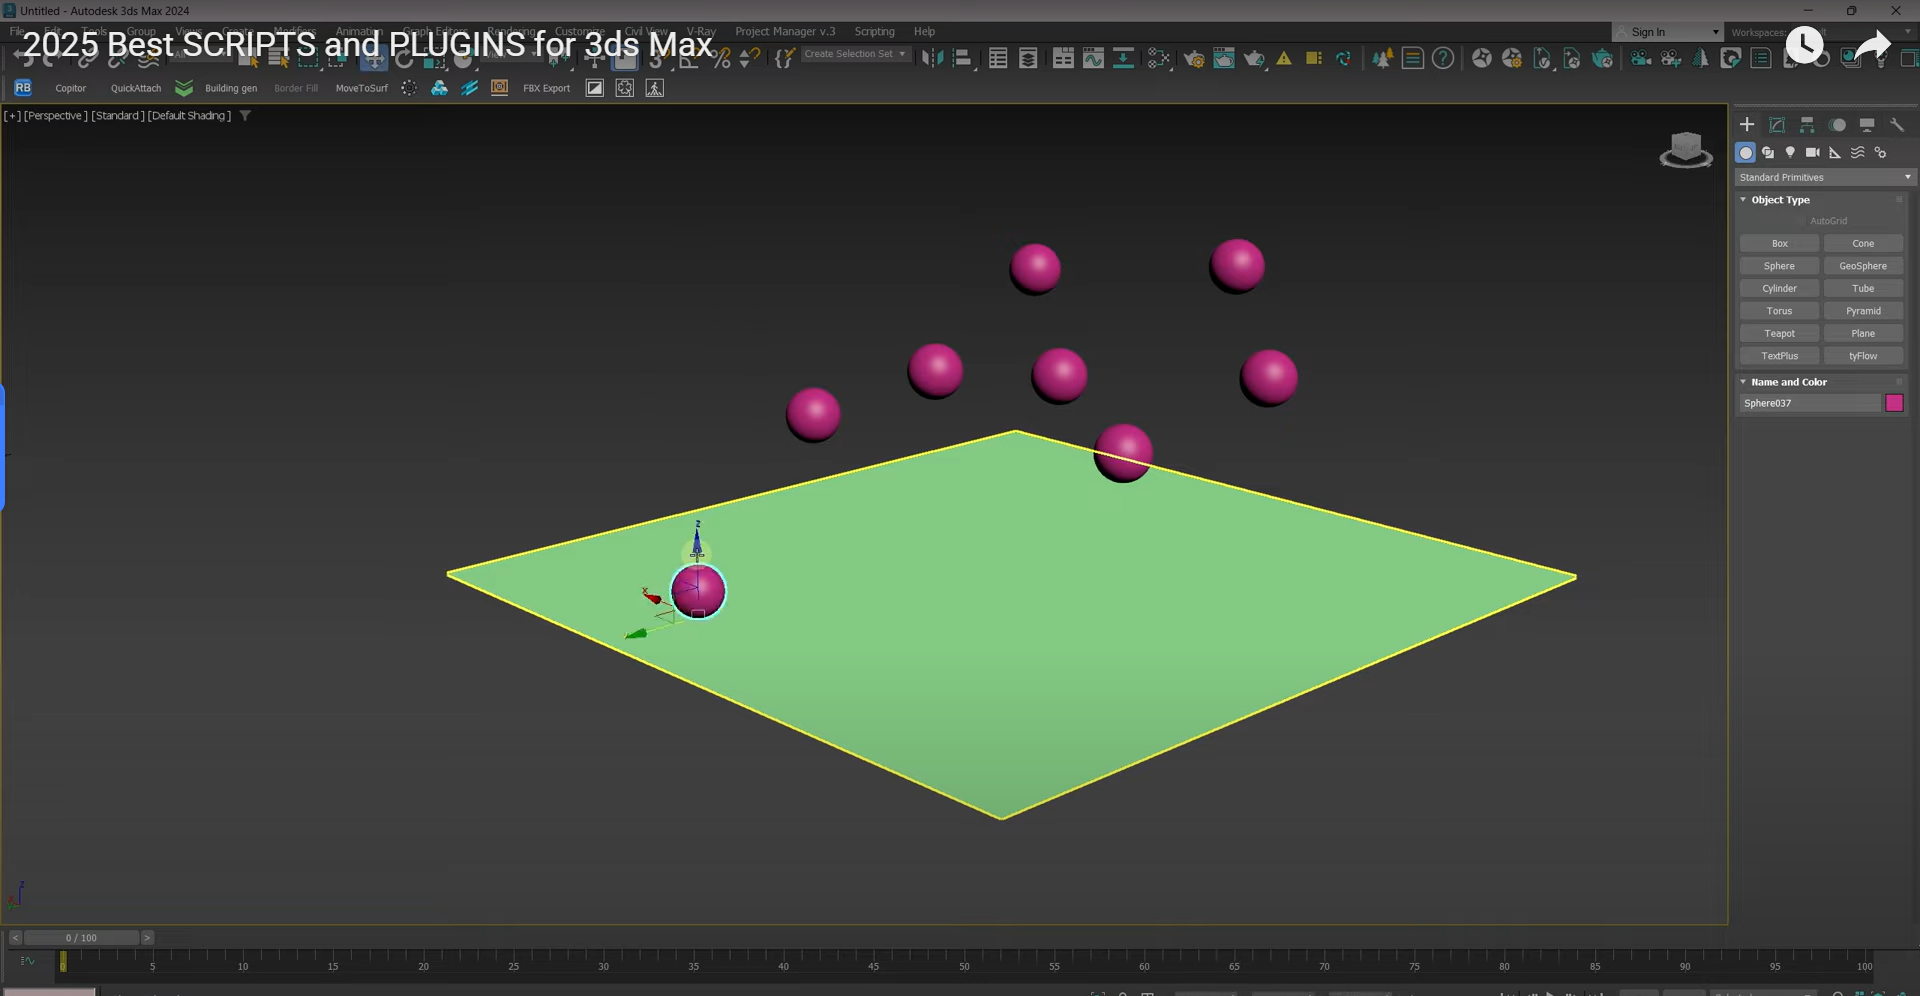
Task: Open the Display command panel tab
Action: (x=1867, y=125)
